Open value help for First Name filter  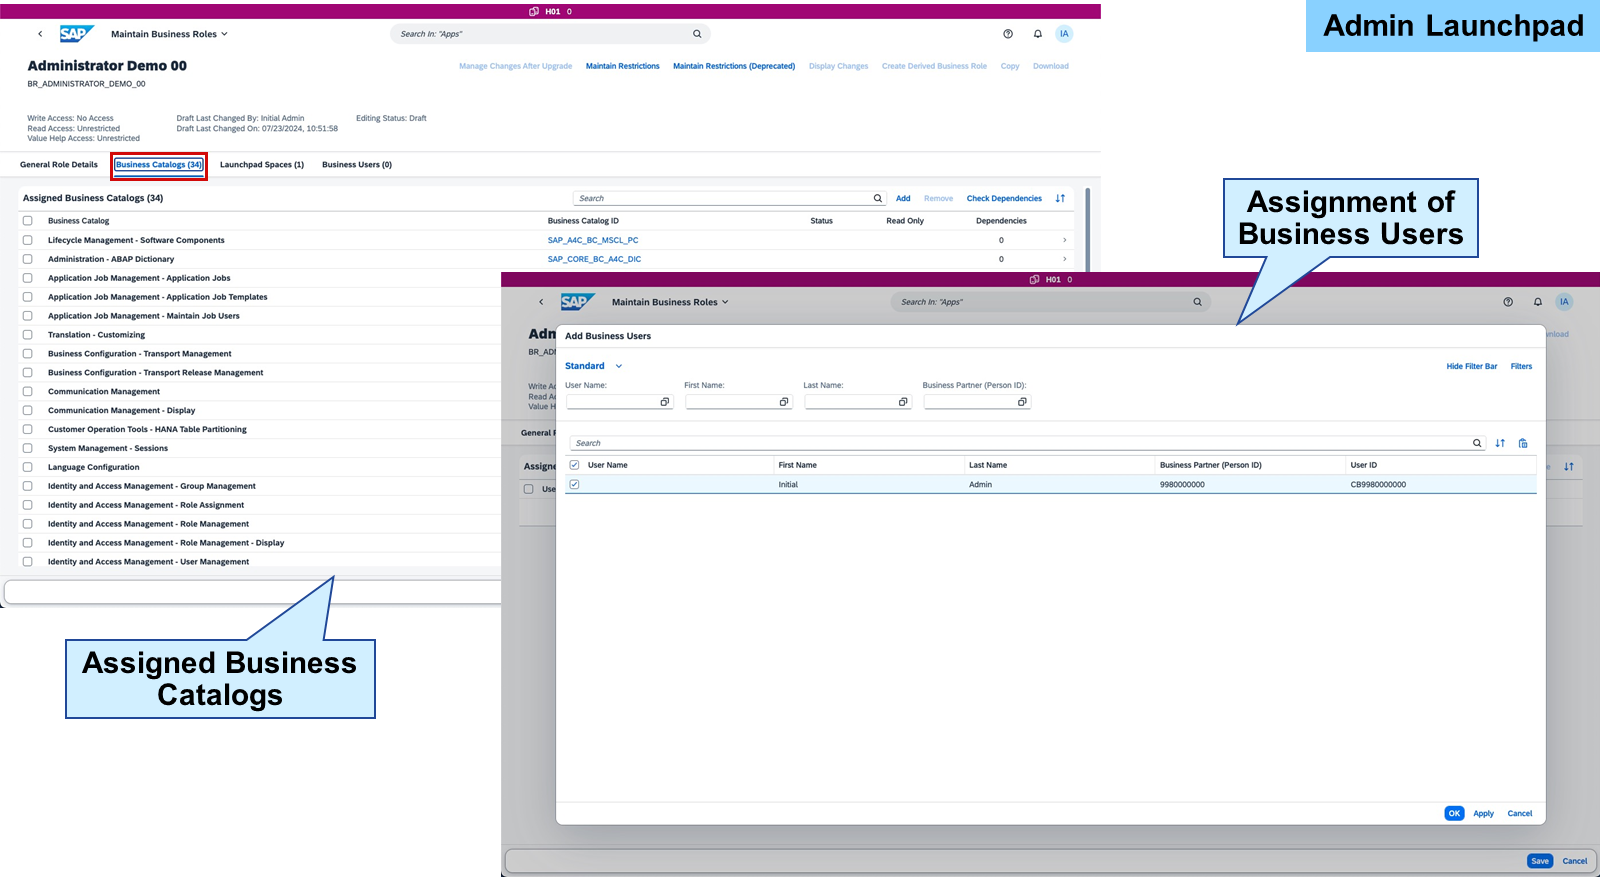tap(784, 402)
